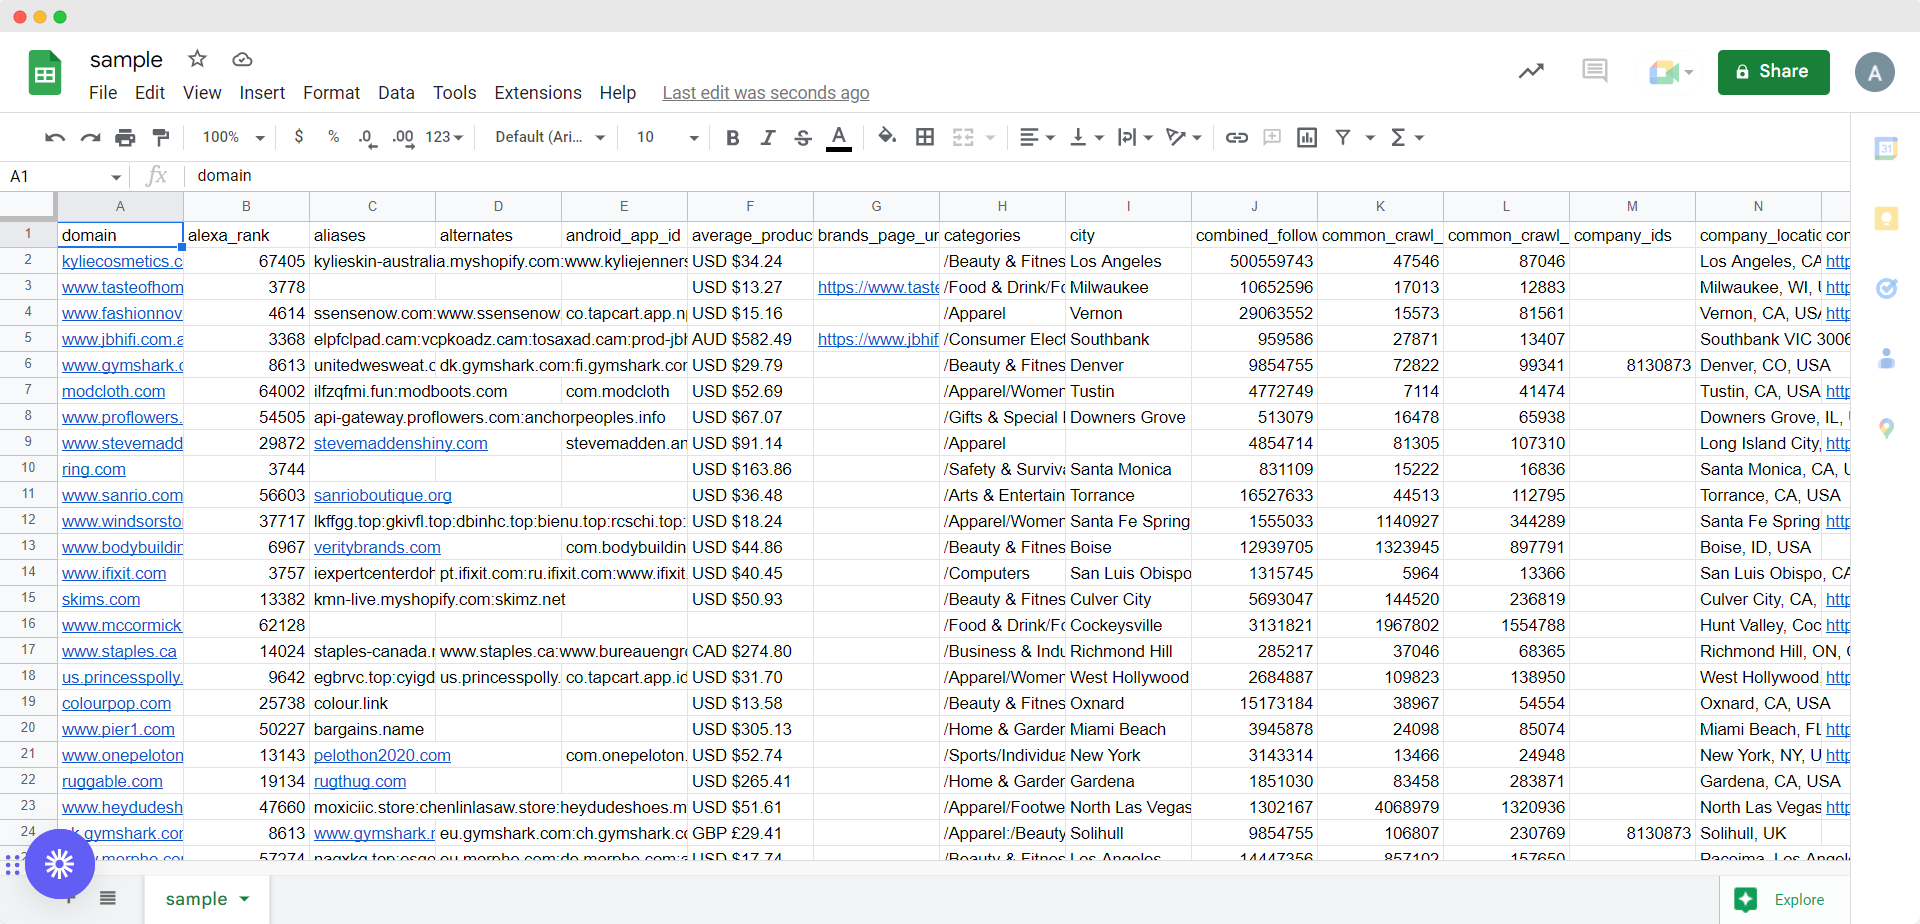Open the Data menu
Image resolution: width=1920 pixels, height=924 pixels.
click(396, 93)
